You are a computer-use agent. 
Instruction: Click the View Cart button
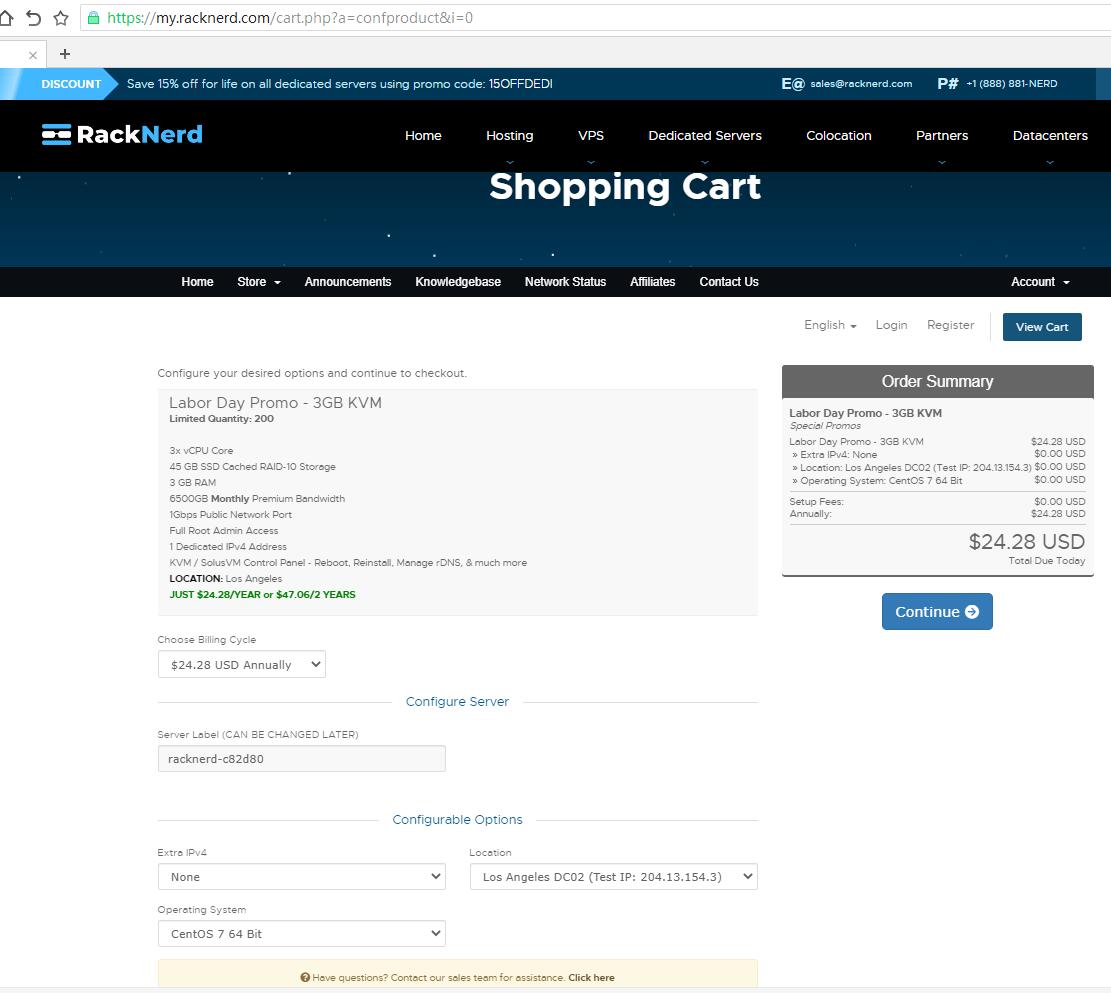[1042, 327]
